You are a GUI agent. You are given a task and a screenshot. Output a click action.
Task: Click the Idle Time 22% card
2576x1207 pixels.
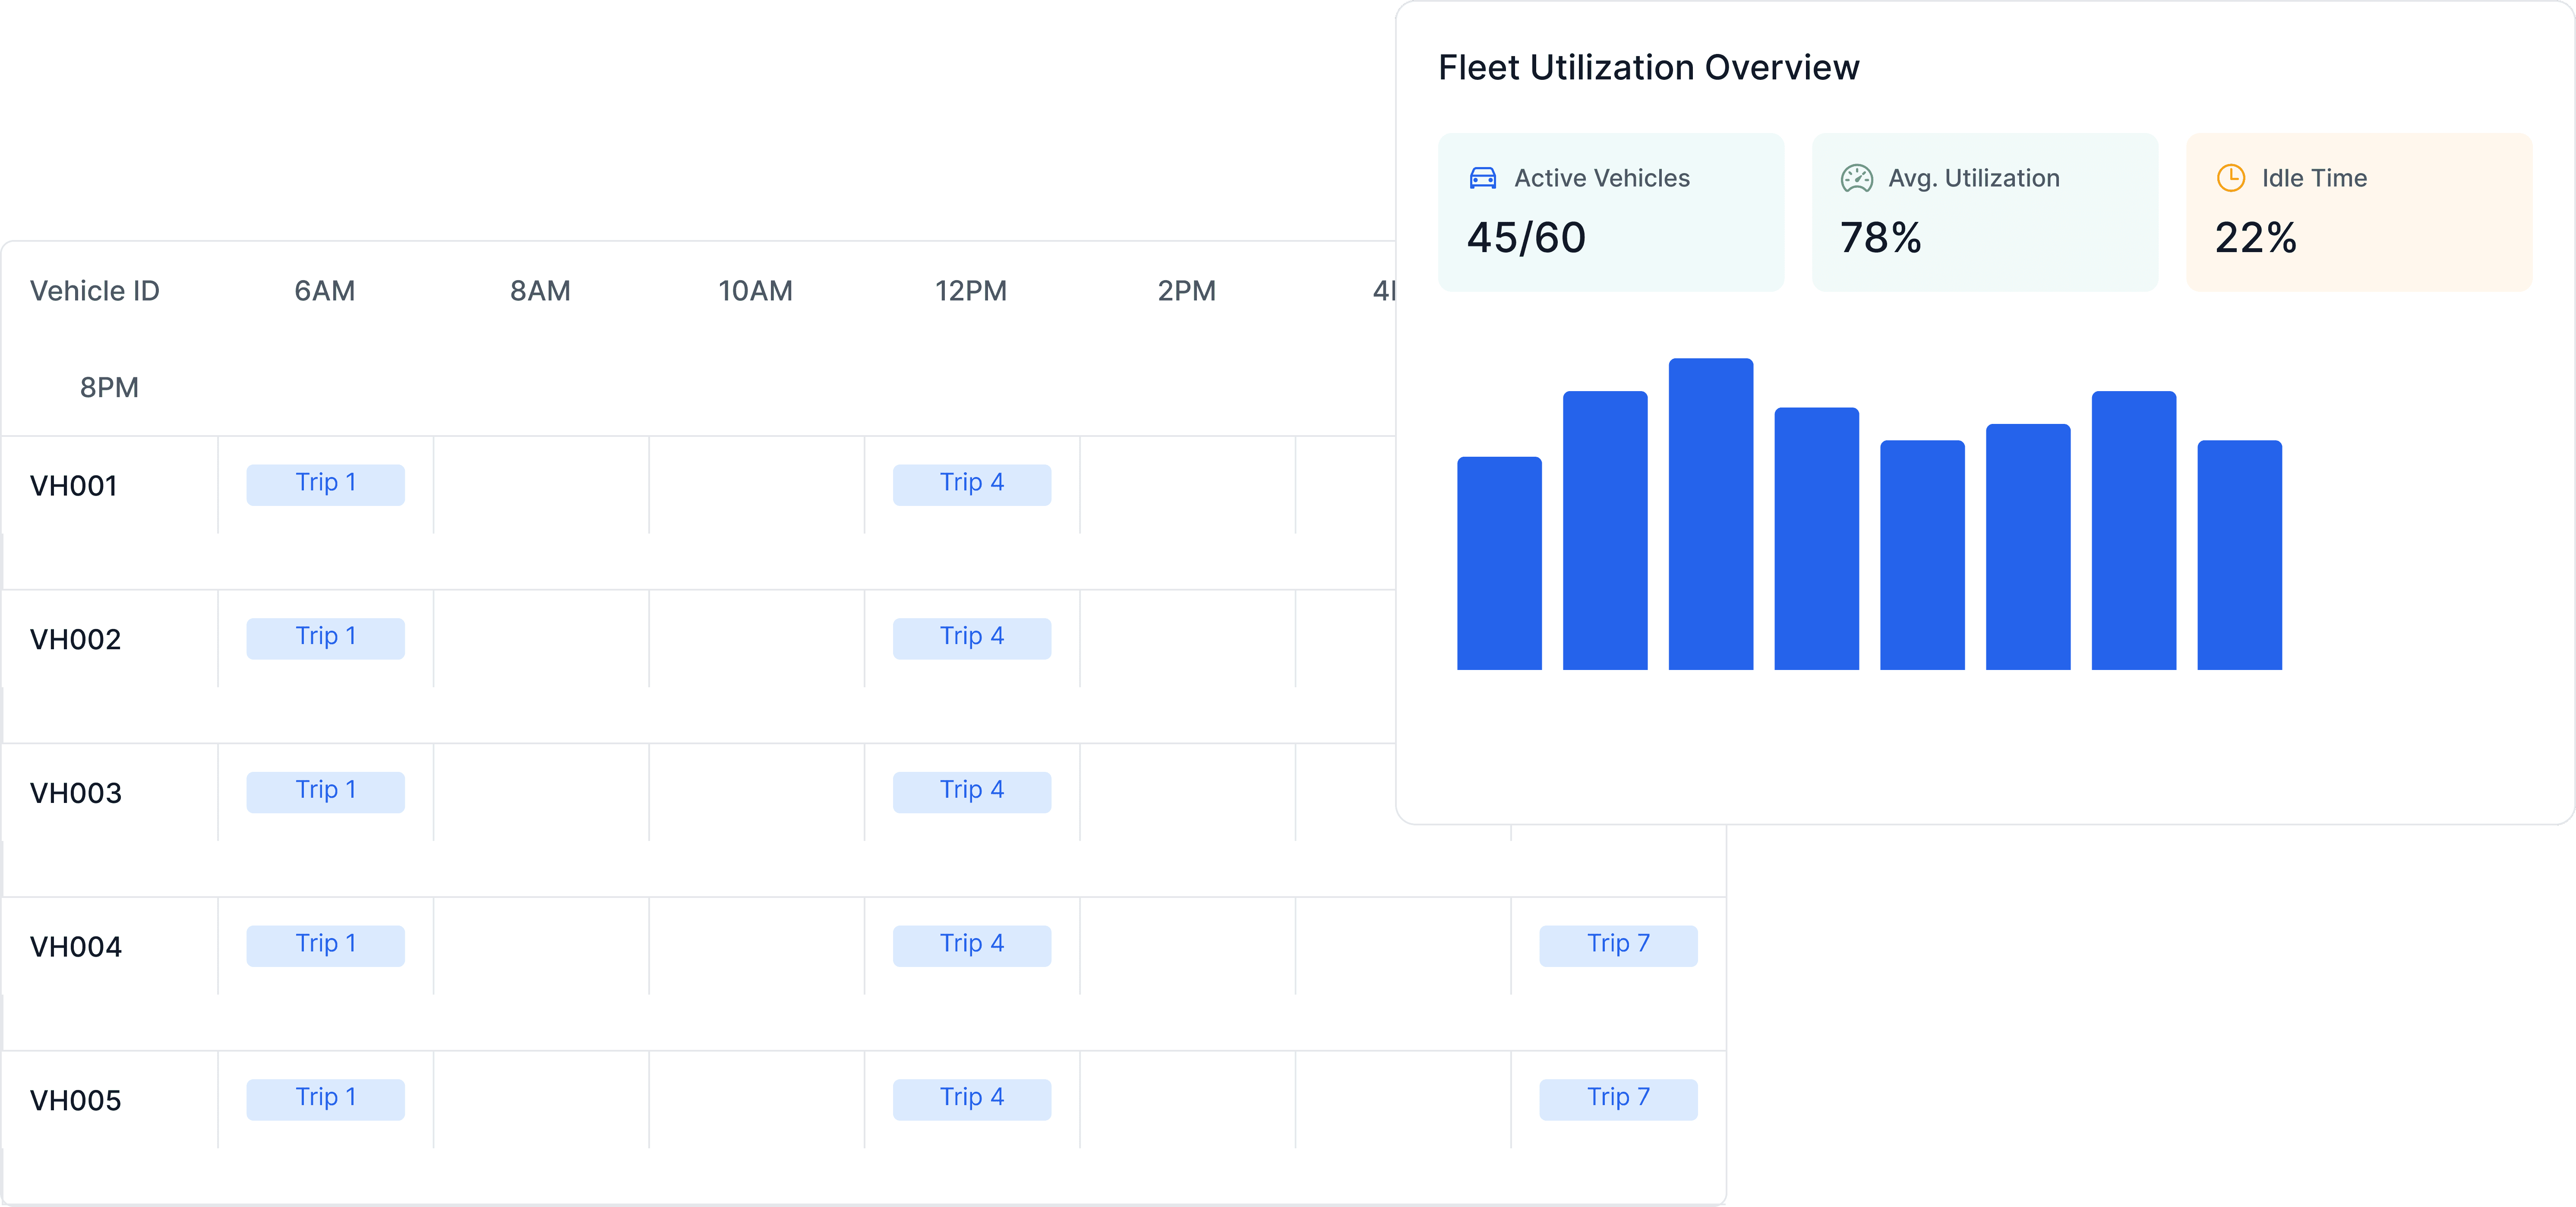pos(2358,212)
